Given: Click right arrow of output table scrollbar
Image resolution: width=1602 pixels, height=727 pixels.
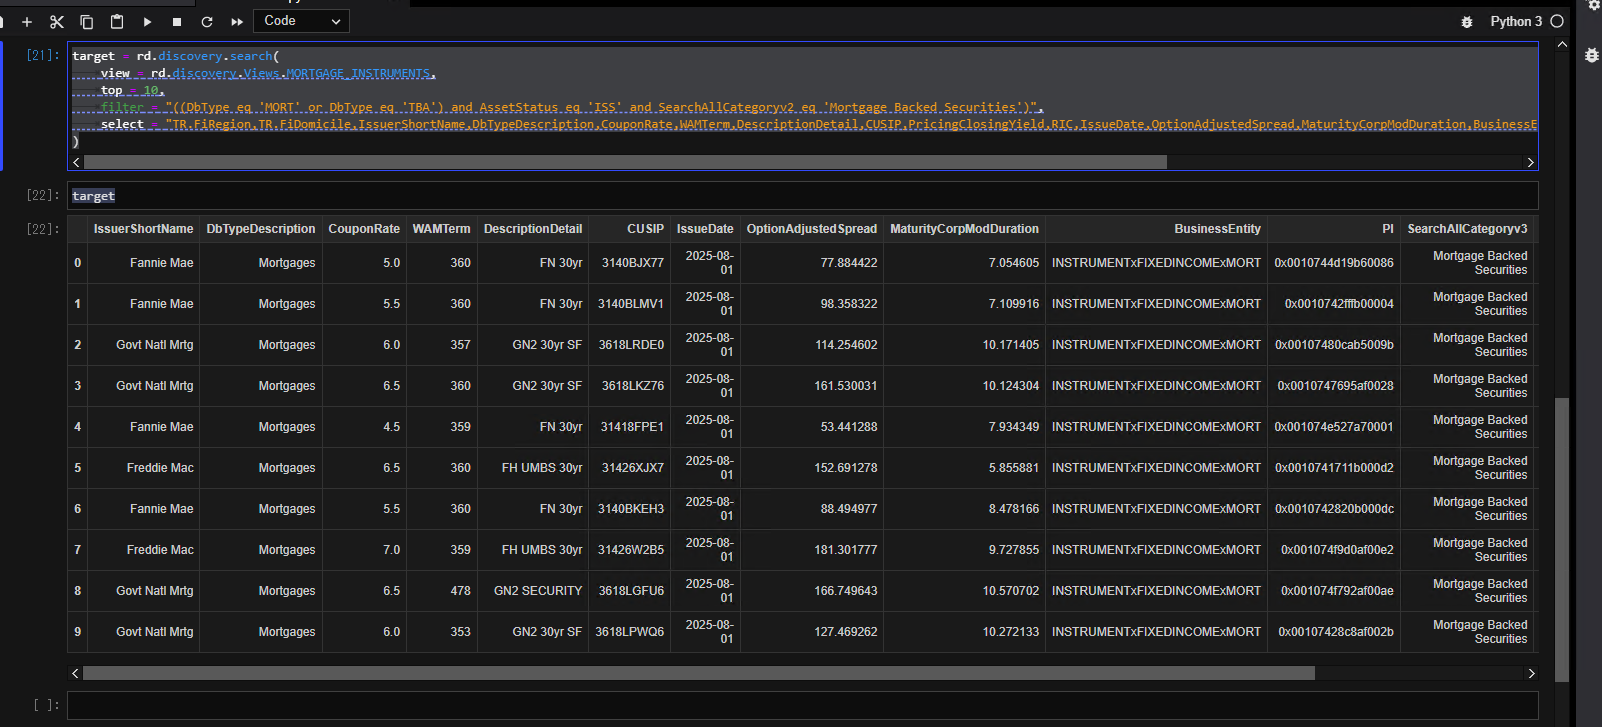Looking at the screenshot, I should [1531, 673].
